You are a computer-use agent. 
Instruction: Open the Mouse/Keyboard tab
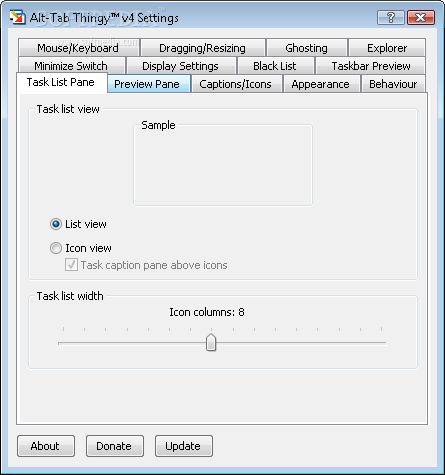(x=79, y=48)
